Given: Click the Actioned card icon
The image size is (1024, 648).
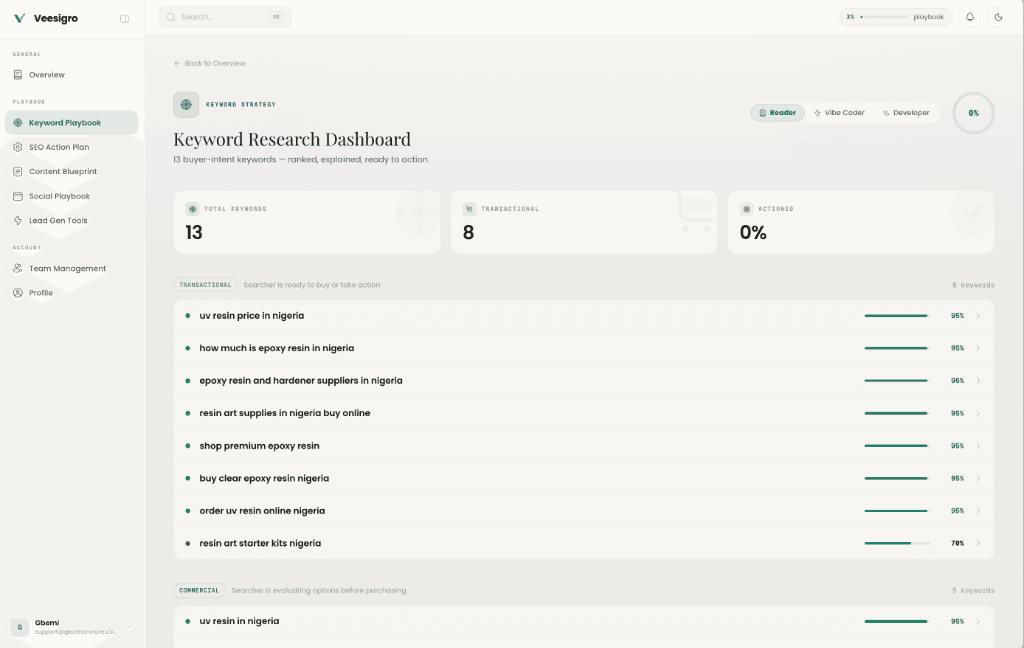Looking at the screenshot, I should pos(746,209).
